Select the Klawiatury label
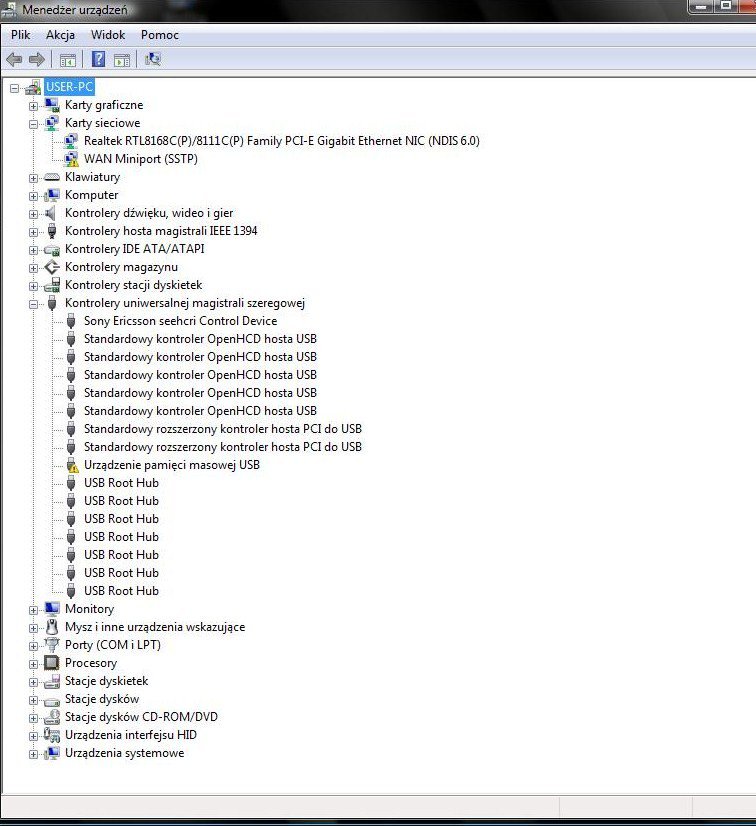The height and width of the screenshot is (826, 756). (x=93, y=177)
